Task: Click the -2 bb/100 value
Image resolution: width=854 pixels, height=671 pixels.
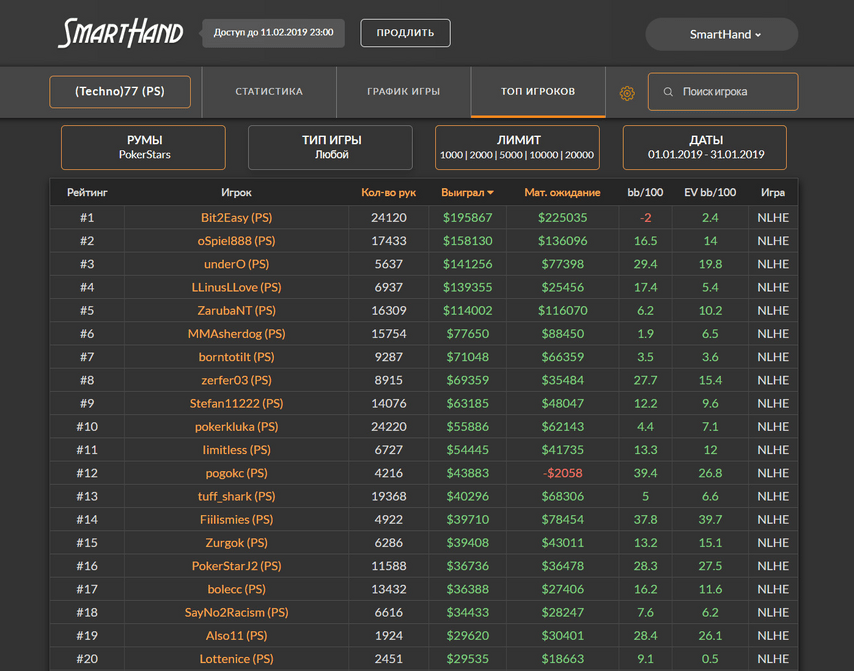Action: click(645, 218)
